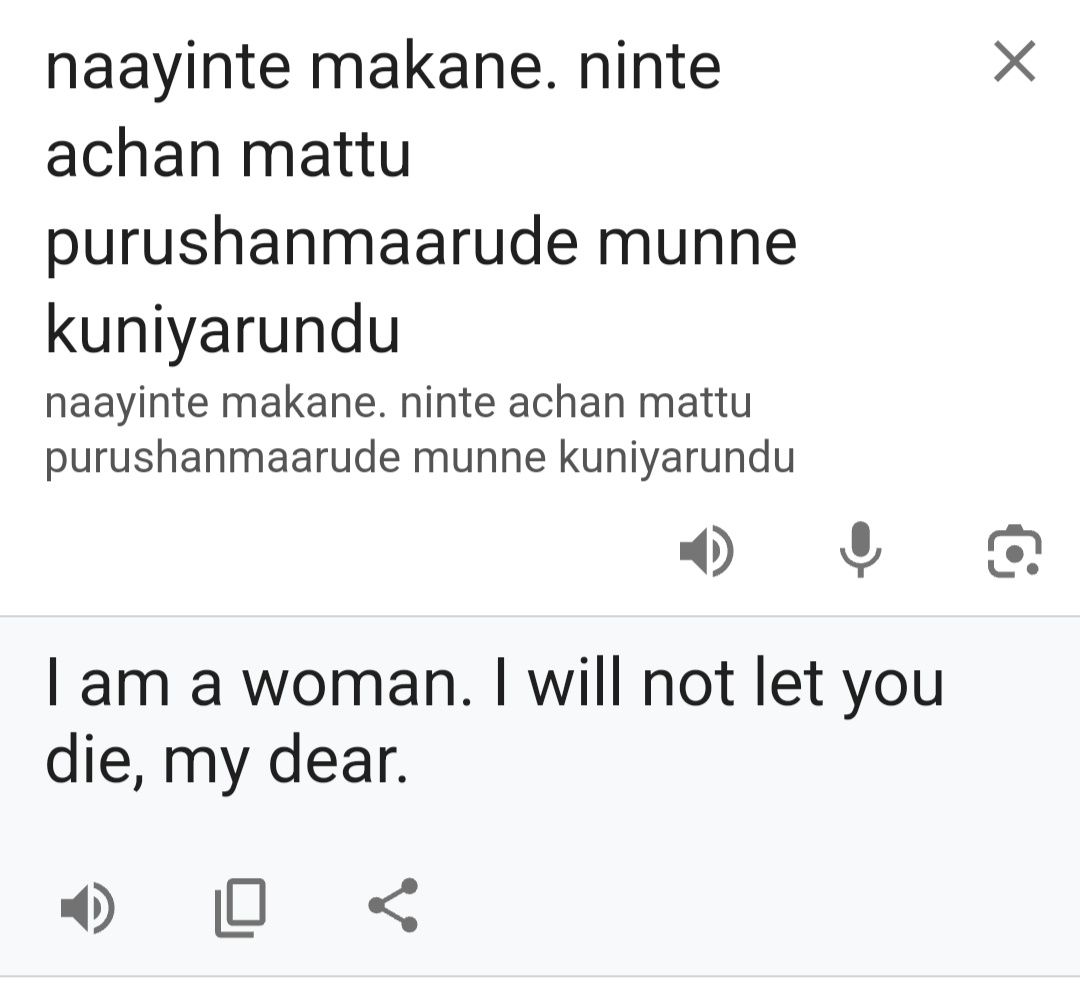Tap the small gray transliteration text

[x=420, y=430]
